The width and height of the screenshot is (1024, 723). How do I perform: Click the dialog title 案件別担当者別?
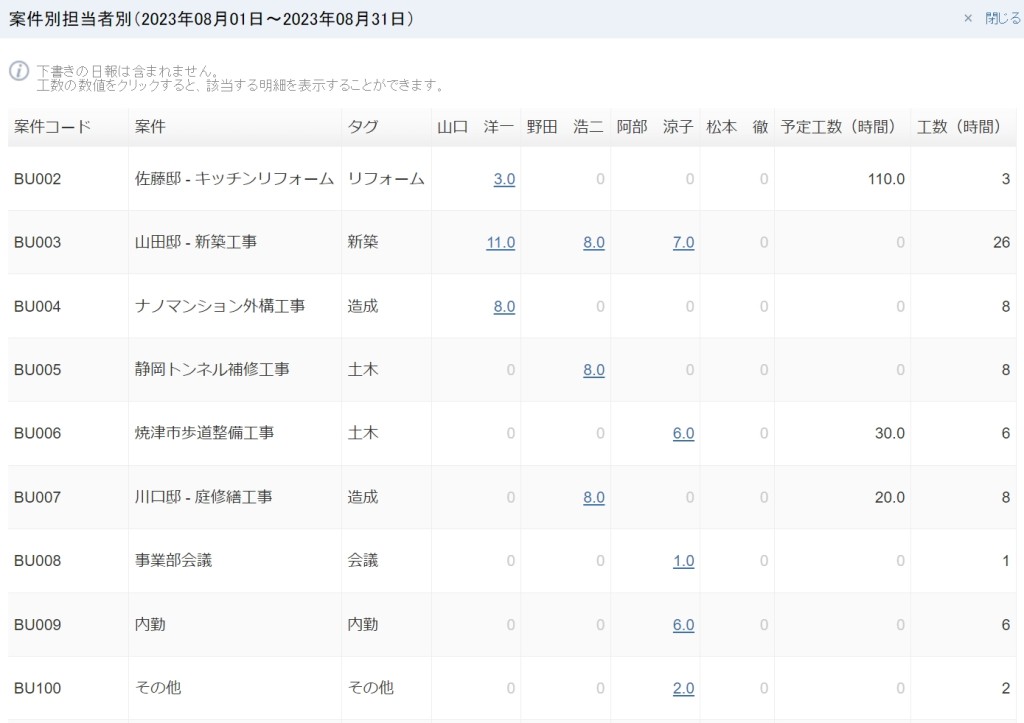point(71,19)
